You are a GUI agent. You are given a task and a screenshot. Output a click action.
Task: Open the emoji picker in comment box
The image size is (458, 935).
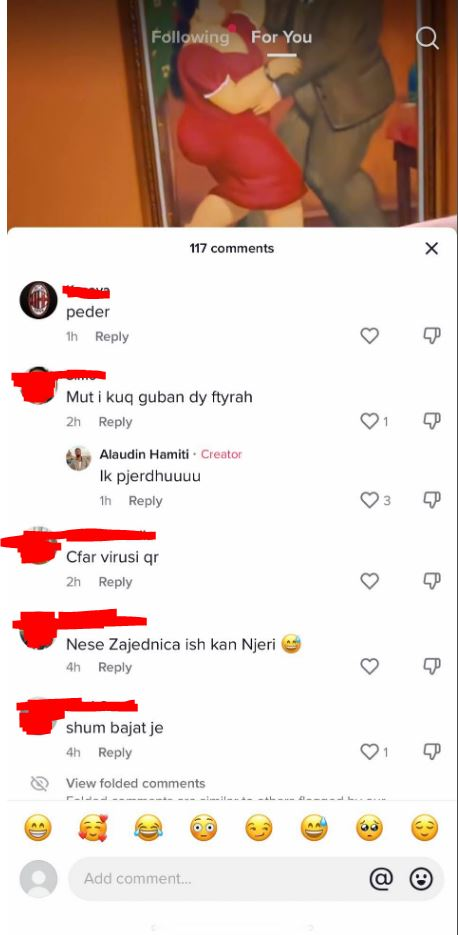pyautogui.click(x=421, y=878)
